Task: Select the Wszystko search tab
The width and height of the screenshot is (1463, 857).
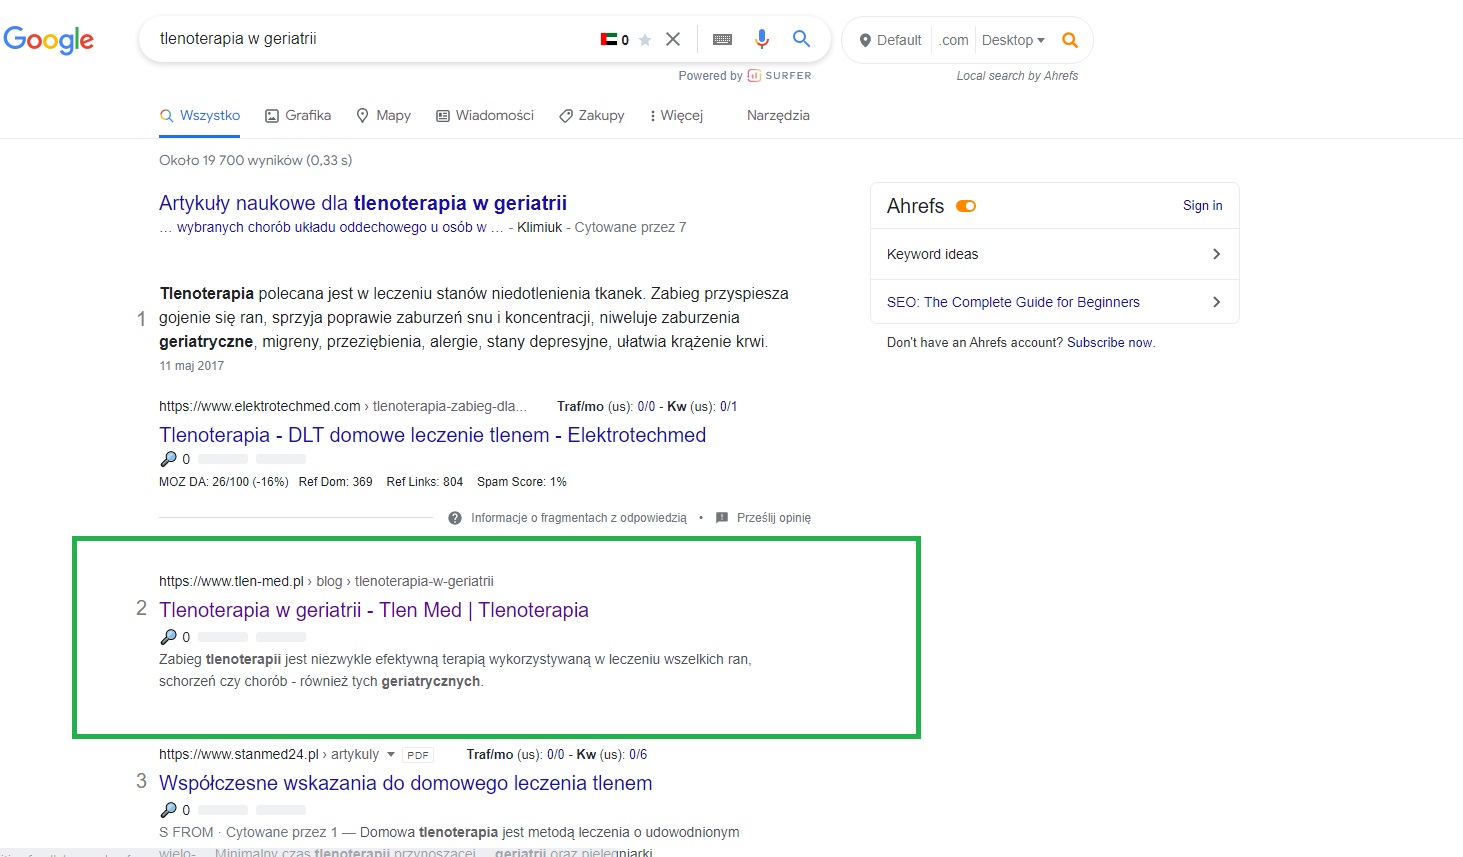Action: click(x=200, y=115)
